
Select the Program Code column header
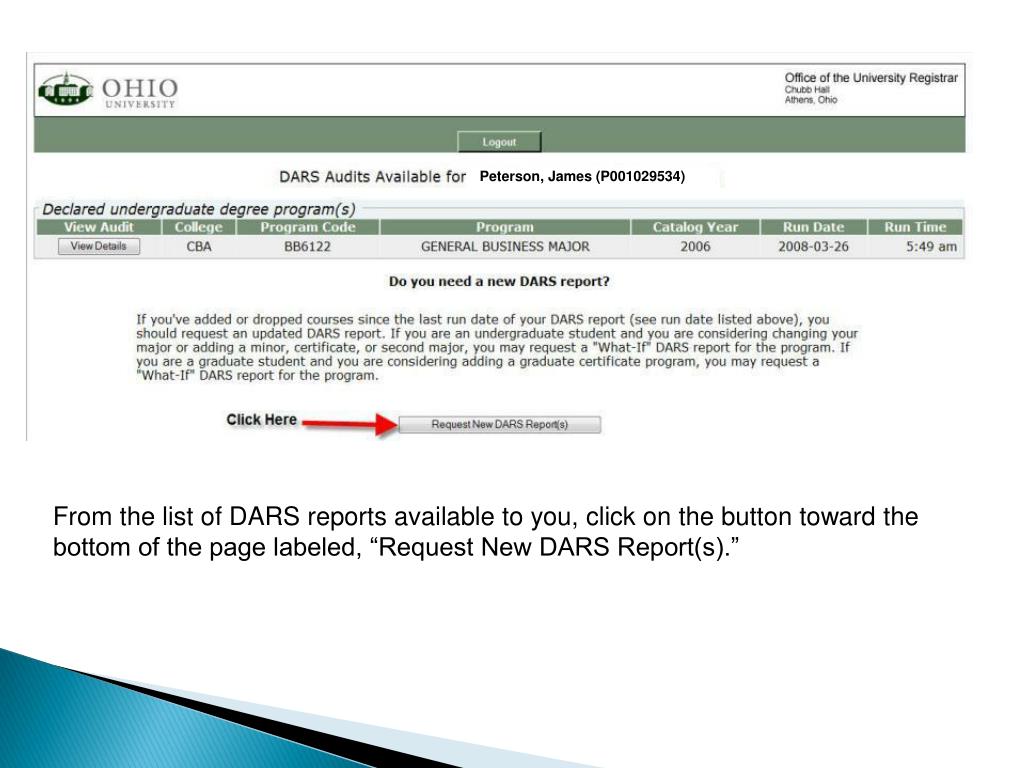click(308, 227)
